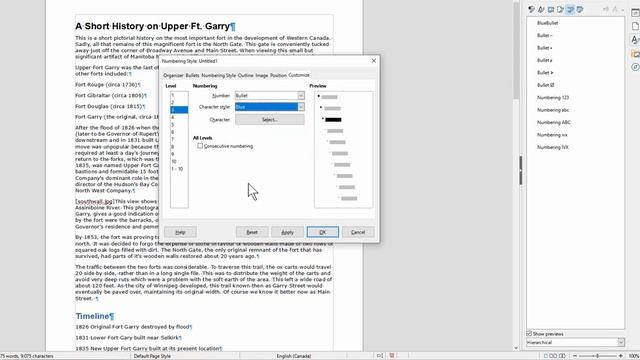Select the Numbering 123 list style
This screenshot has width=640, height=360.
[553, 98]
